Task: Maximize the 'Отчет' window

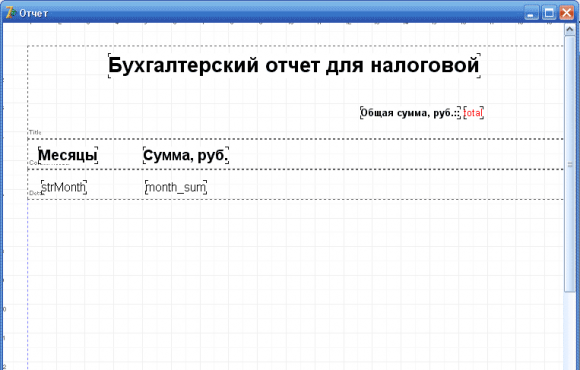Action: [x=549, y=13]
